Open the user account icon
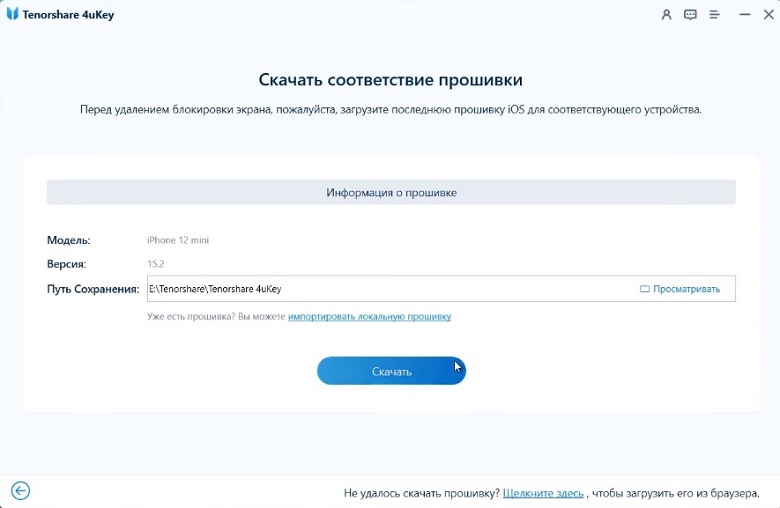This screenshot has height=508, width=780. point(667,15)
